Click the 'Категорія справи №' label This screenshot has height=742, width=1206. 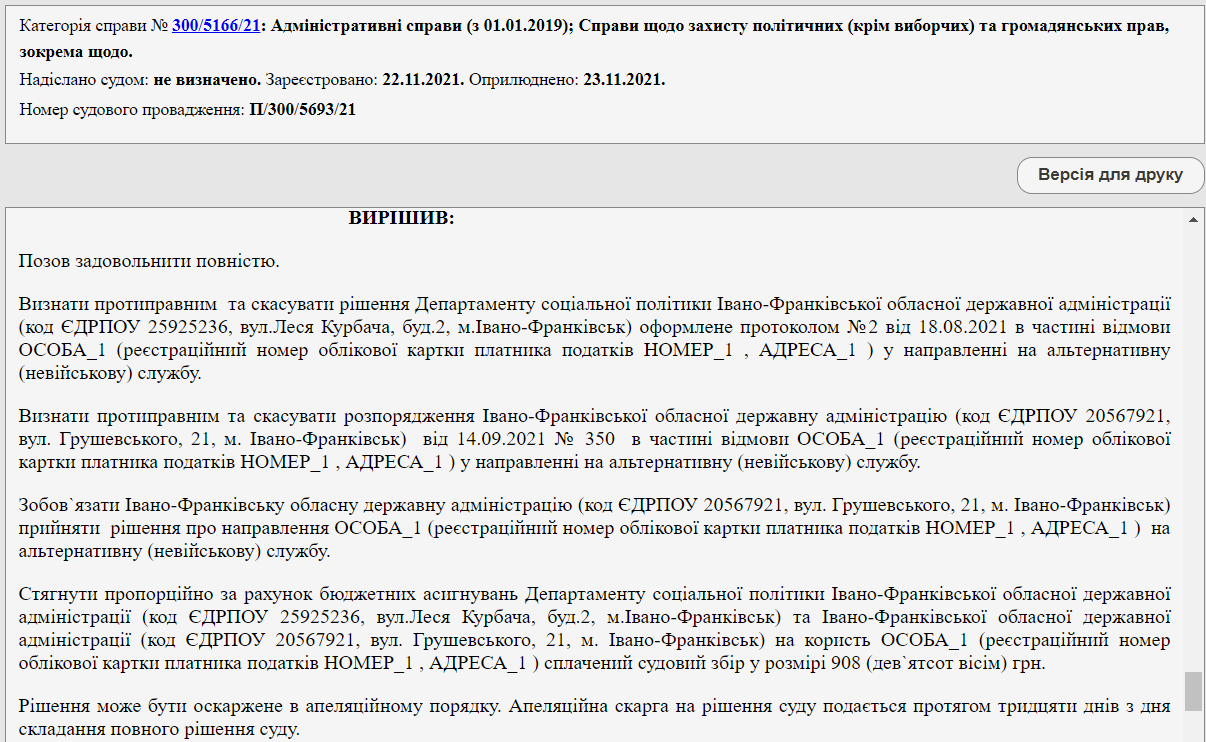(94, 26)
